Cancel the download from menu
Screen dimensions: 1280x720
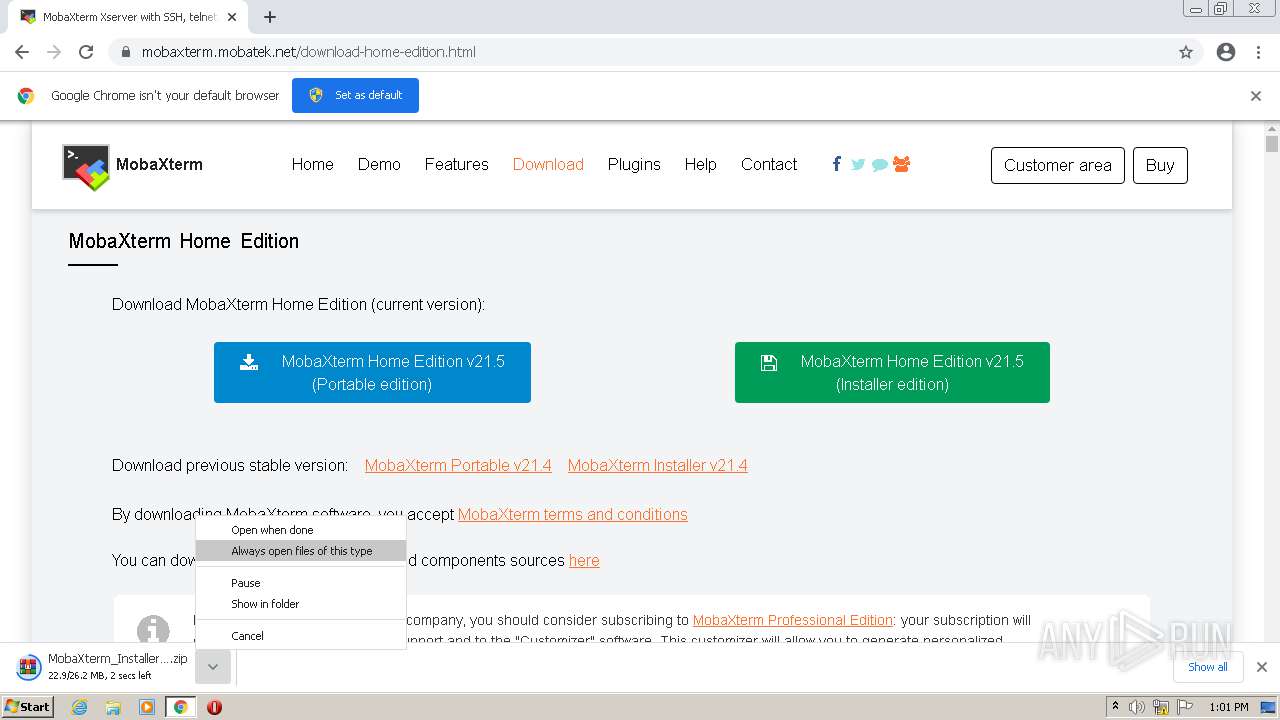click(x=301, y=636)
